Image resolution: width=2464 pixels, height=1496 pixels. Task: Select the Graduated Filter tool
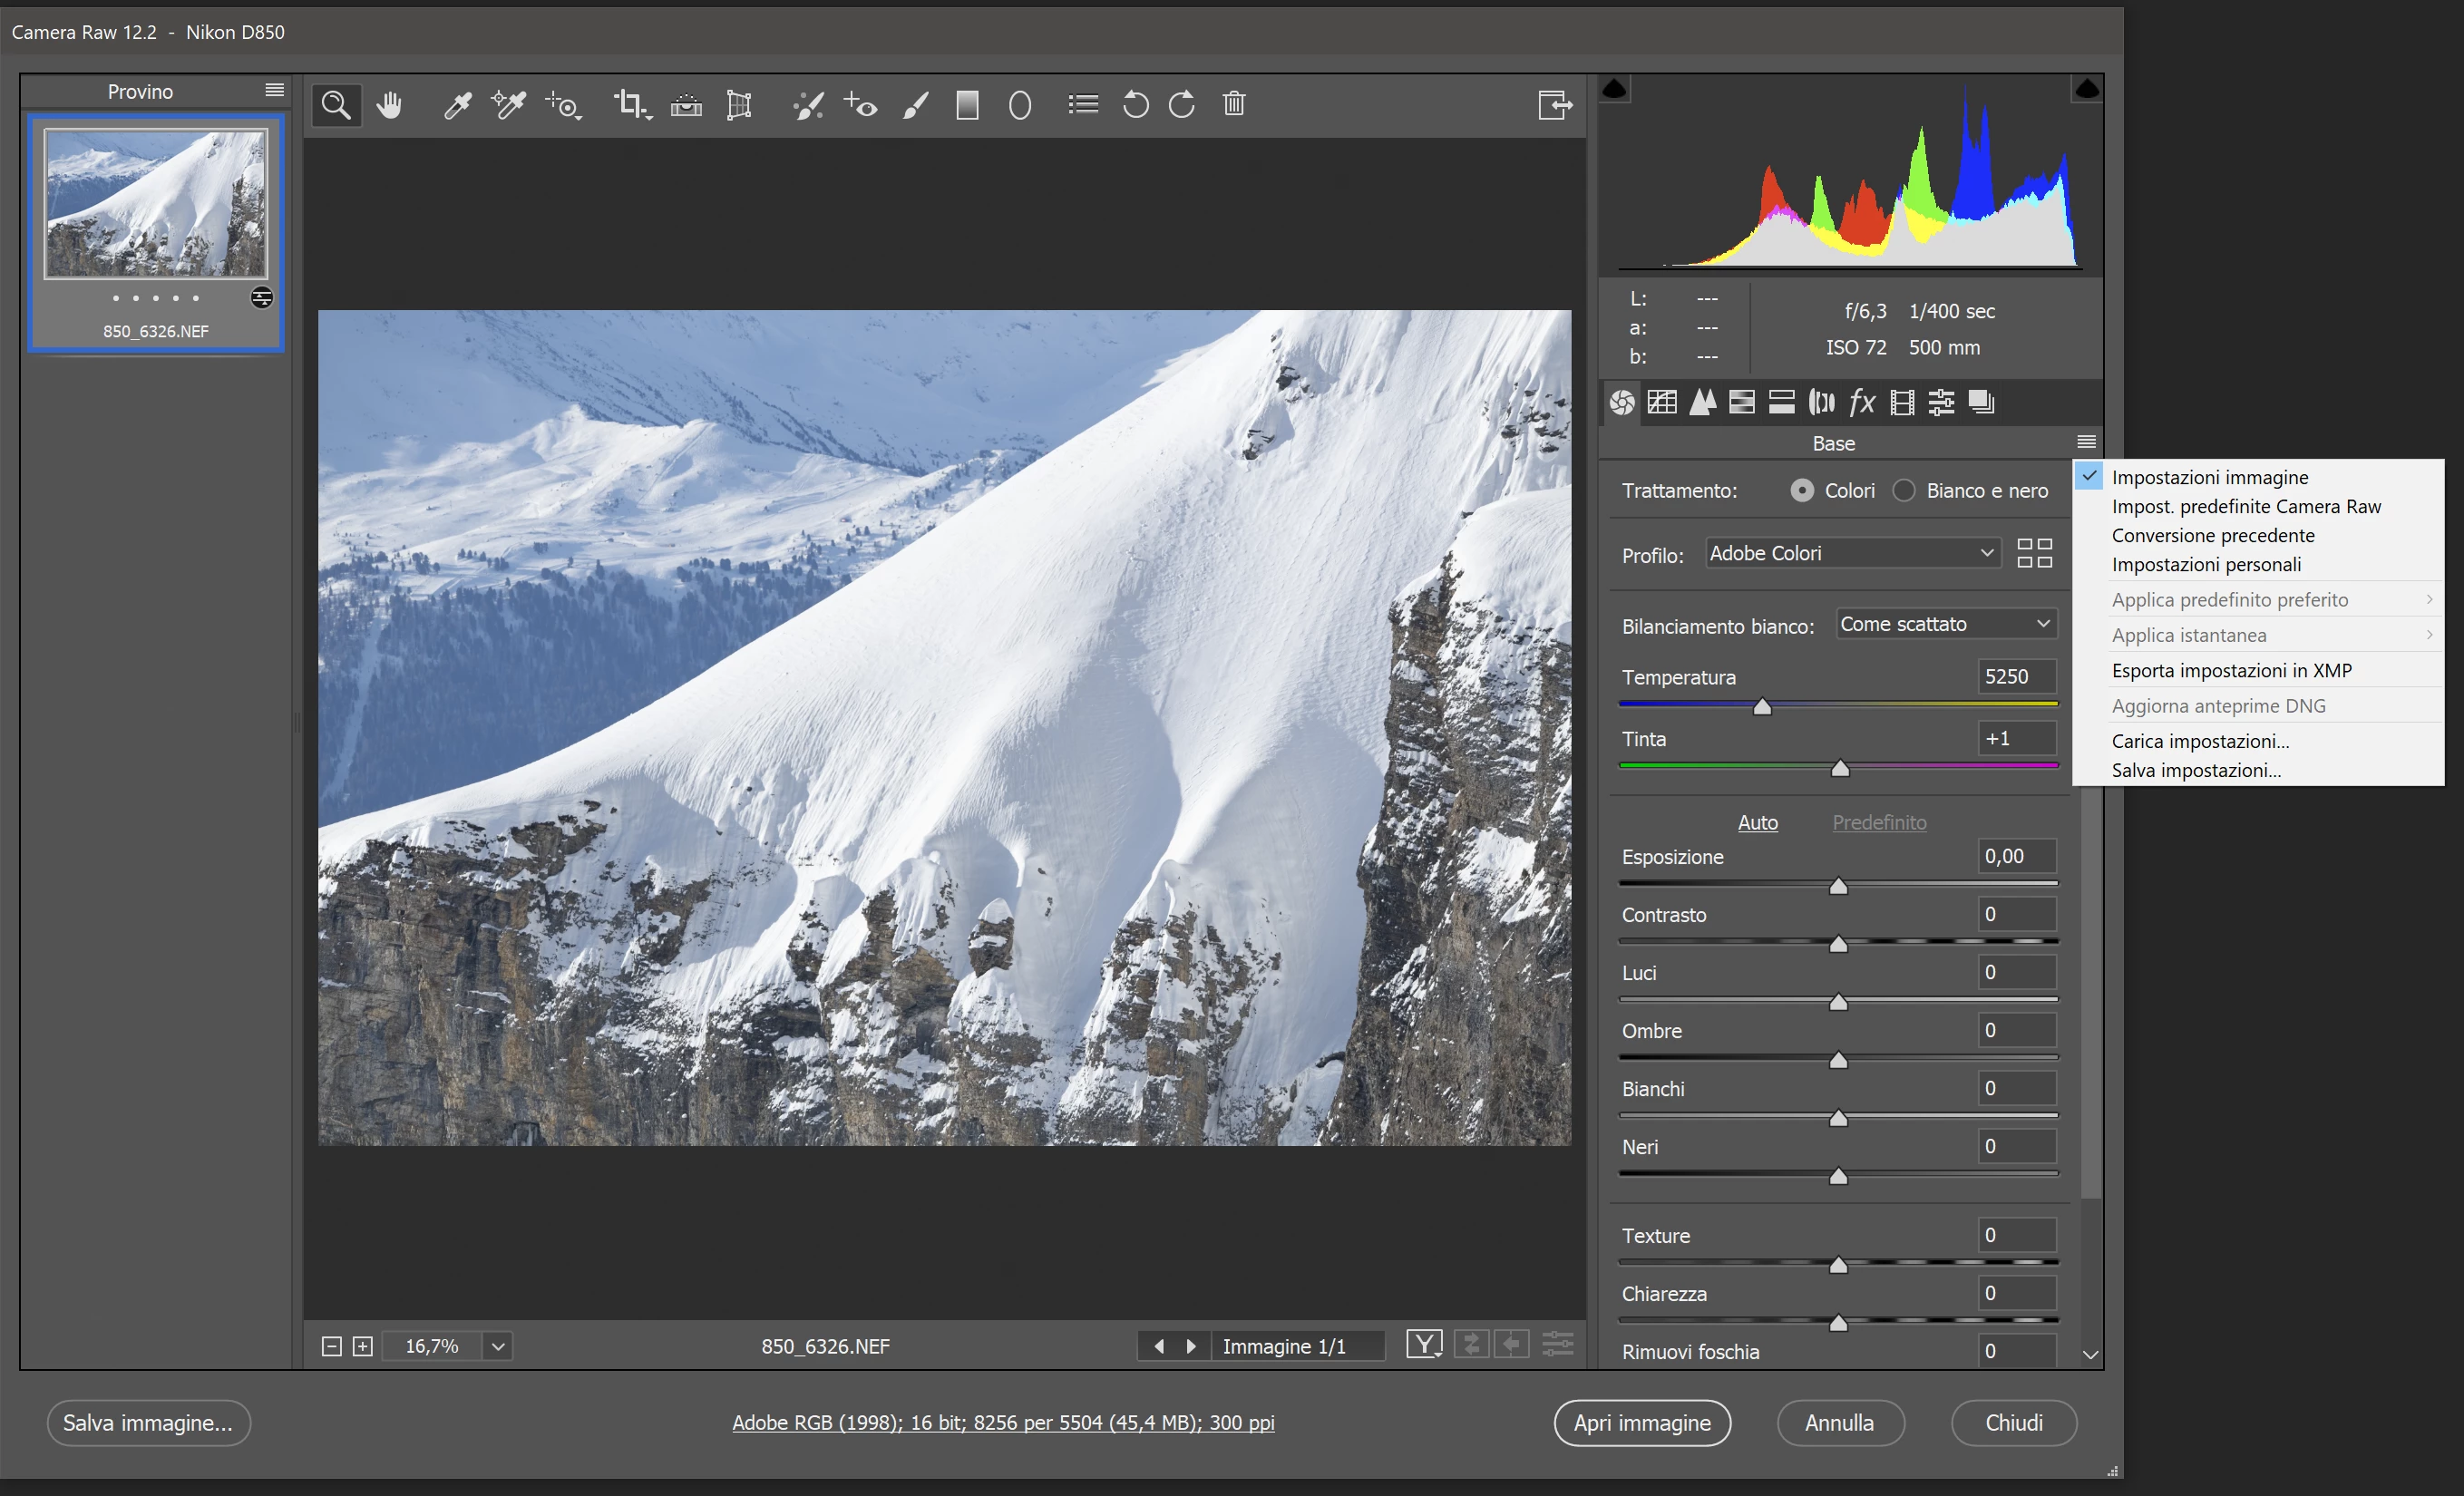[x=967, y=105]
